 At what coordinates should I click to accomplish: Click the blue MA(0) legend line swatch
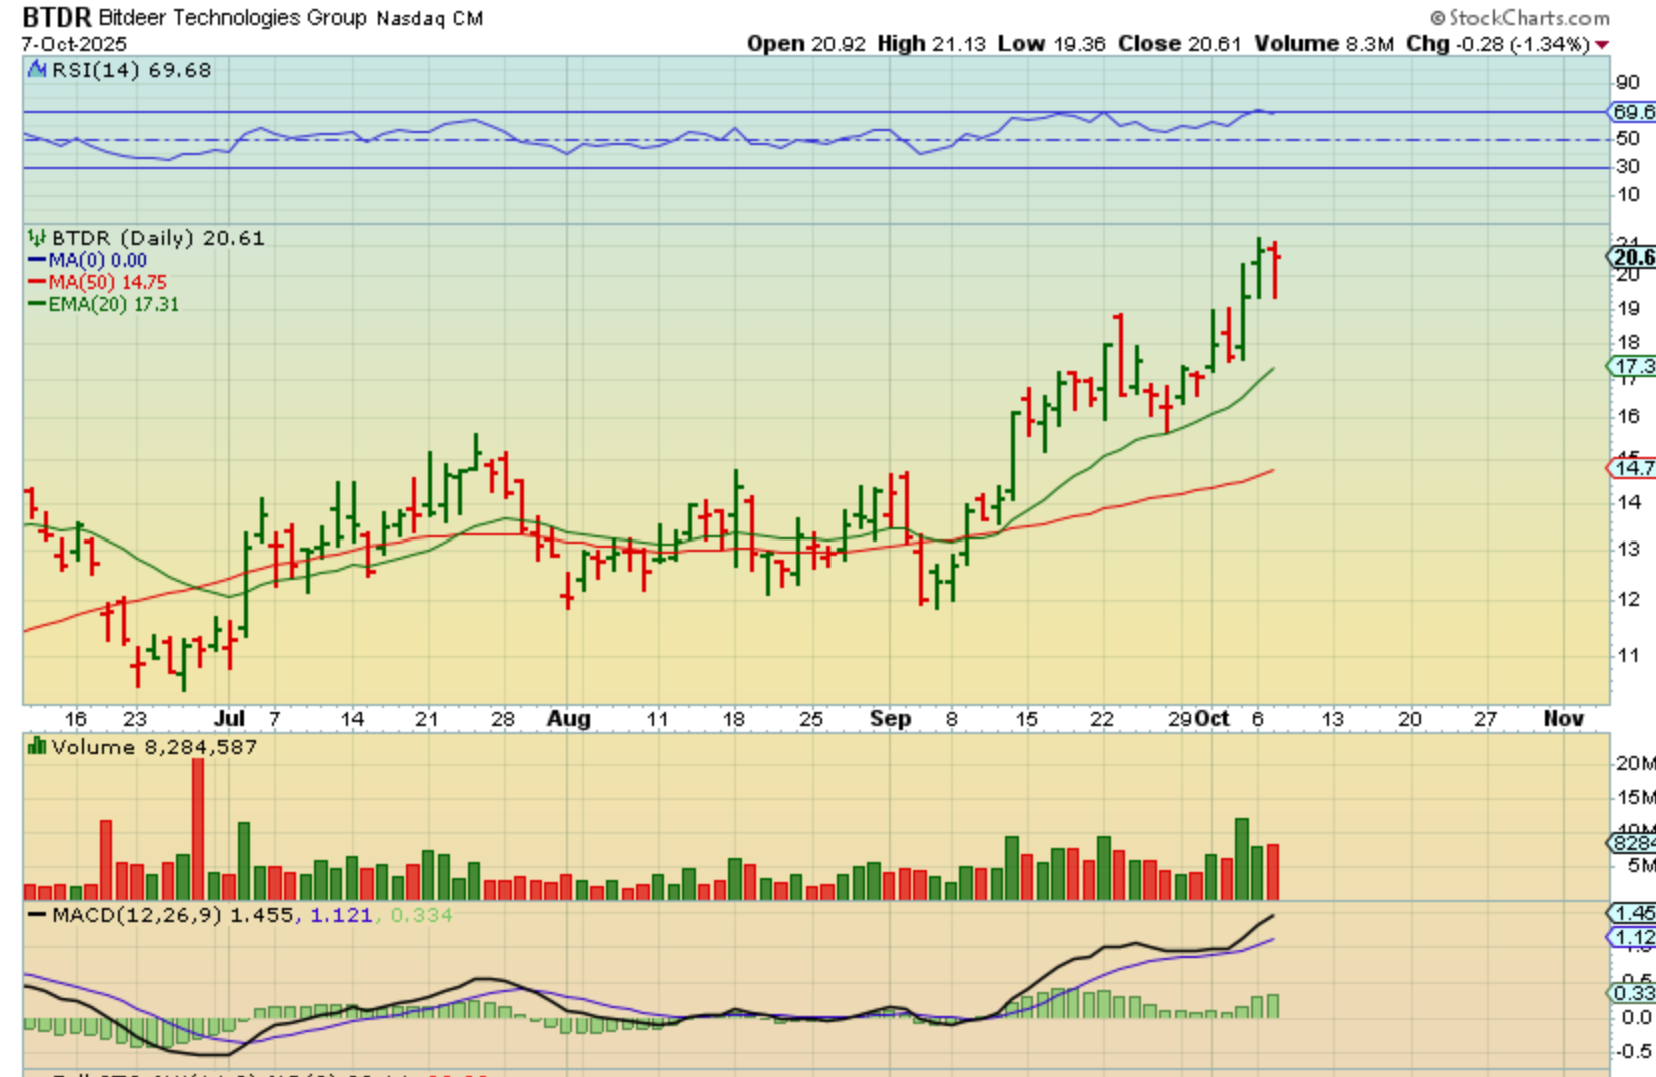[38, 260]
